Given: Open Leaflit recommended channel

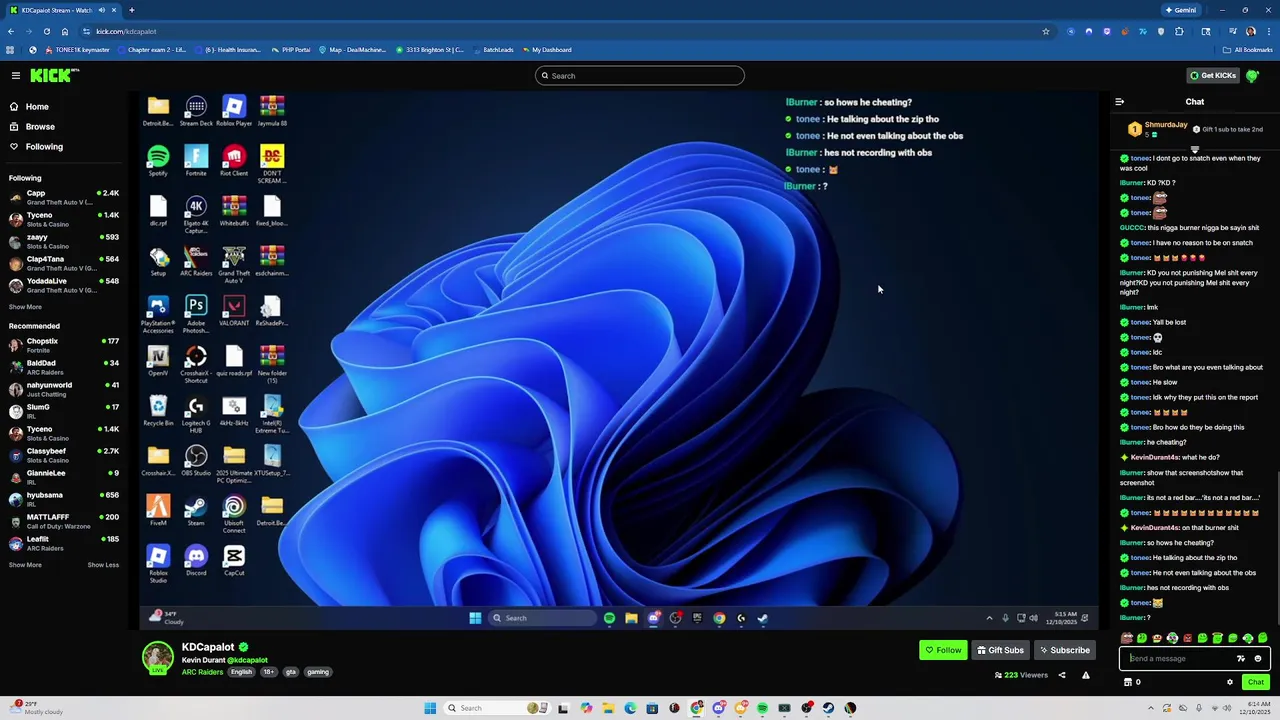Looking at the screenshot, I should pyautogui.click(x=64, y=543).
